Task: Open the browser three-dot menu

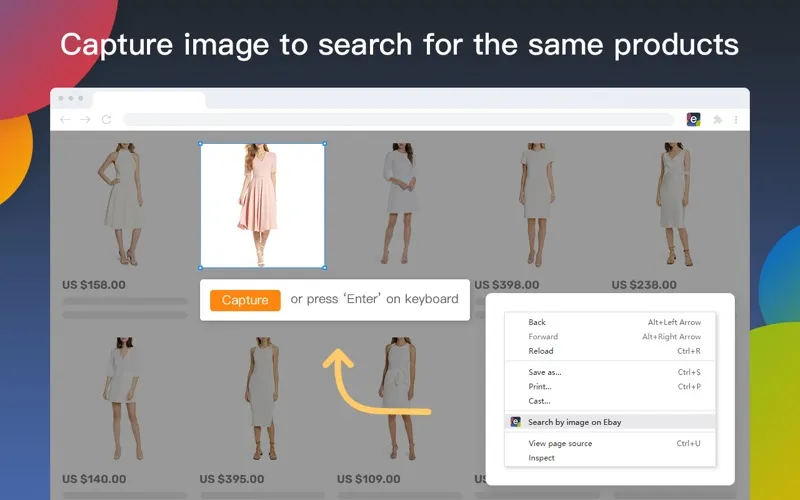Action: click(736, 119)
